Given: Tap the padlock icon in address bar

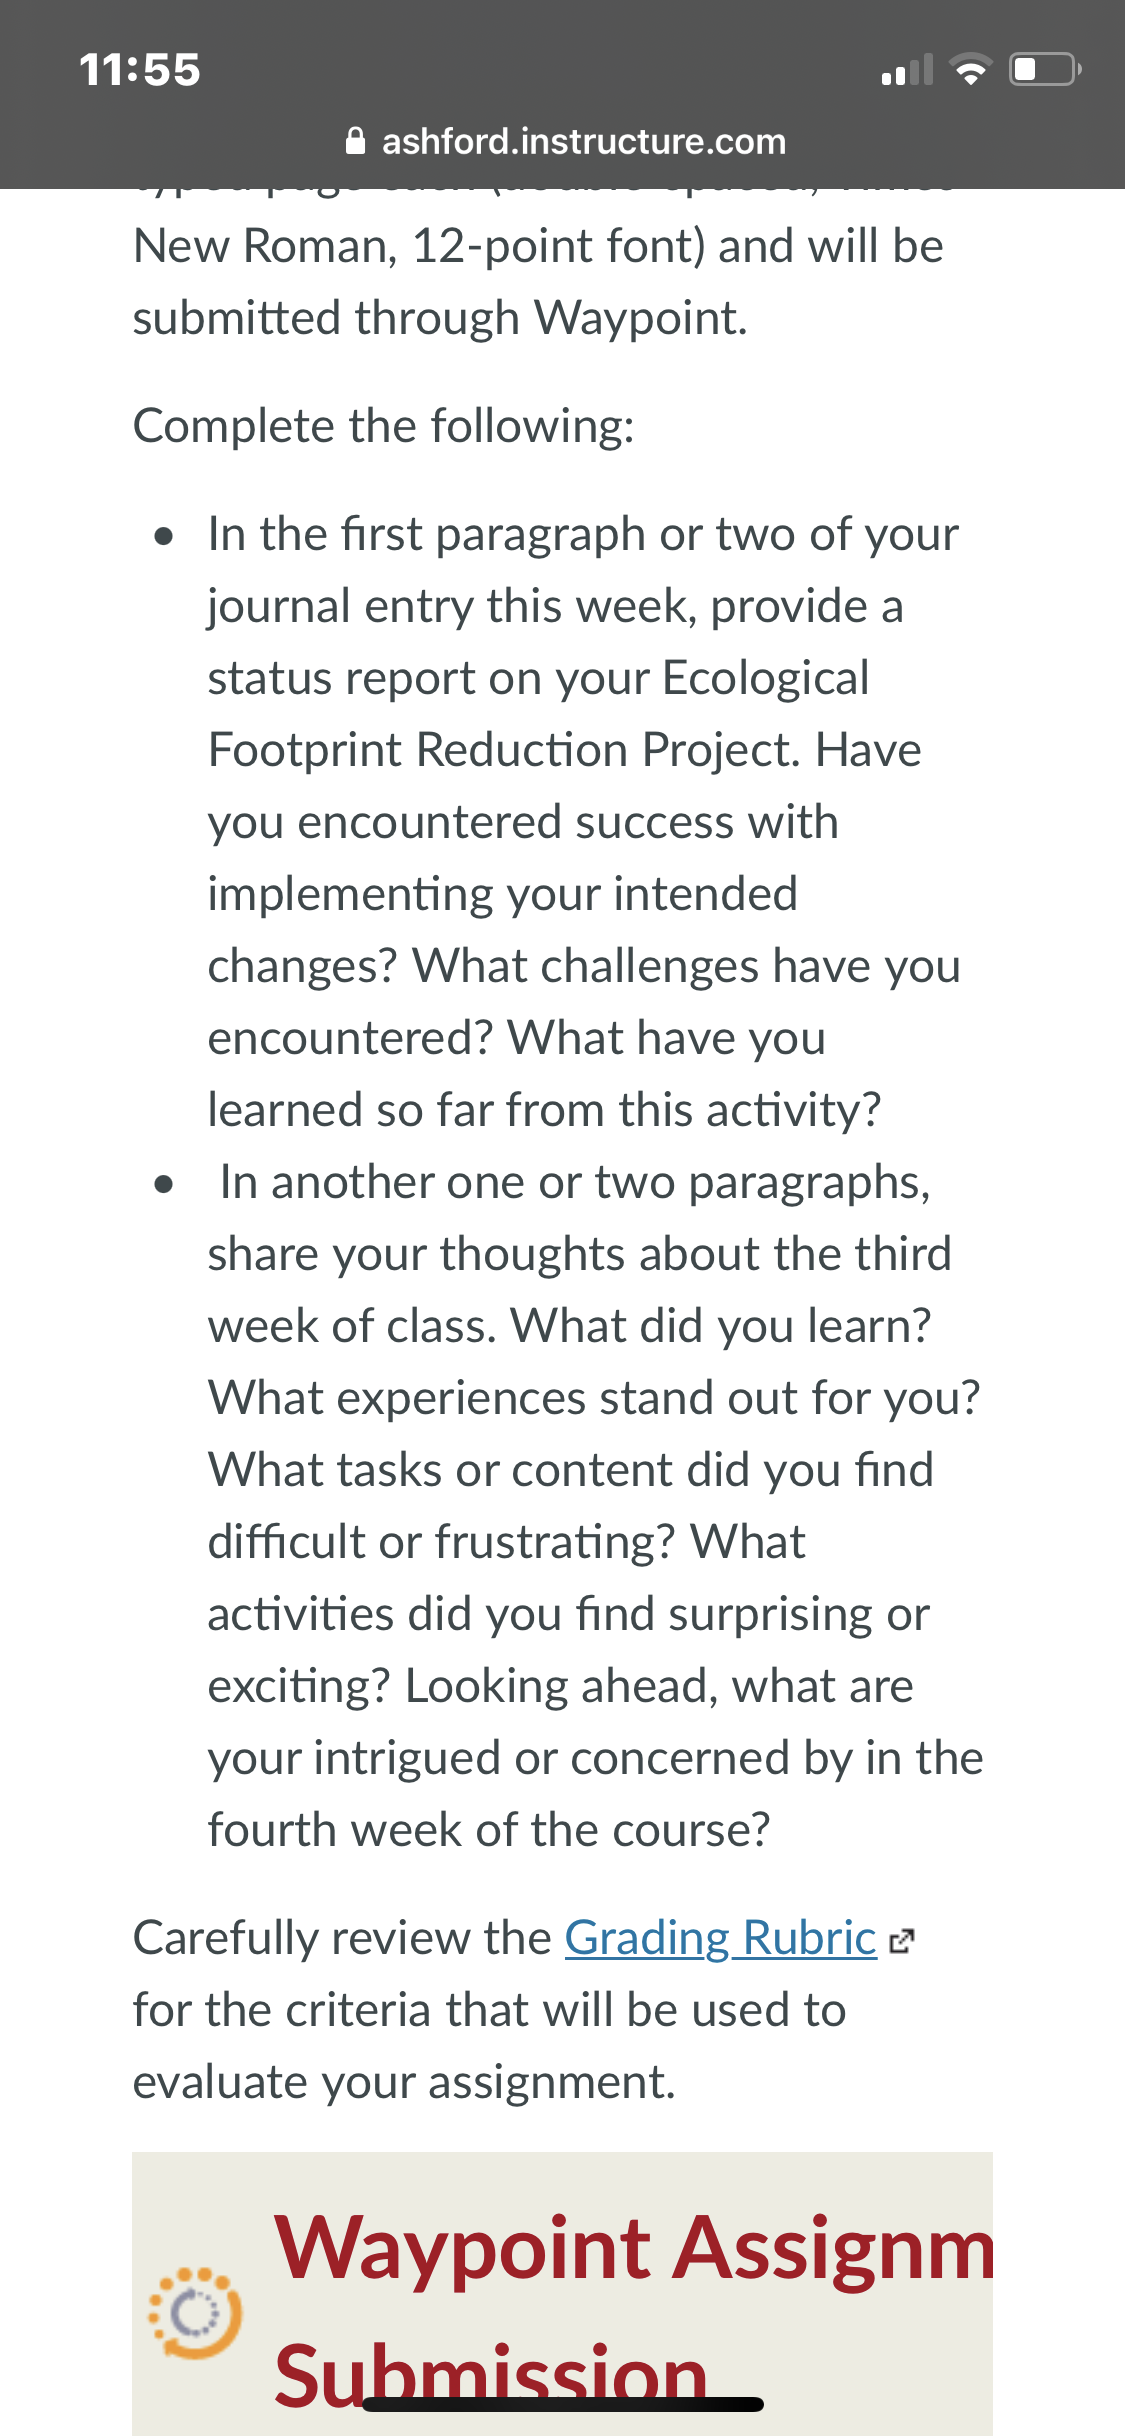Looking at the screenshot, I should point(355,141).
